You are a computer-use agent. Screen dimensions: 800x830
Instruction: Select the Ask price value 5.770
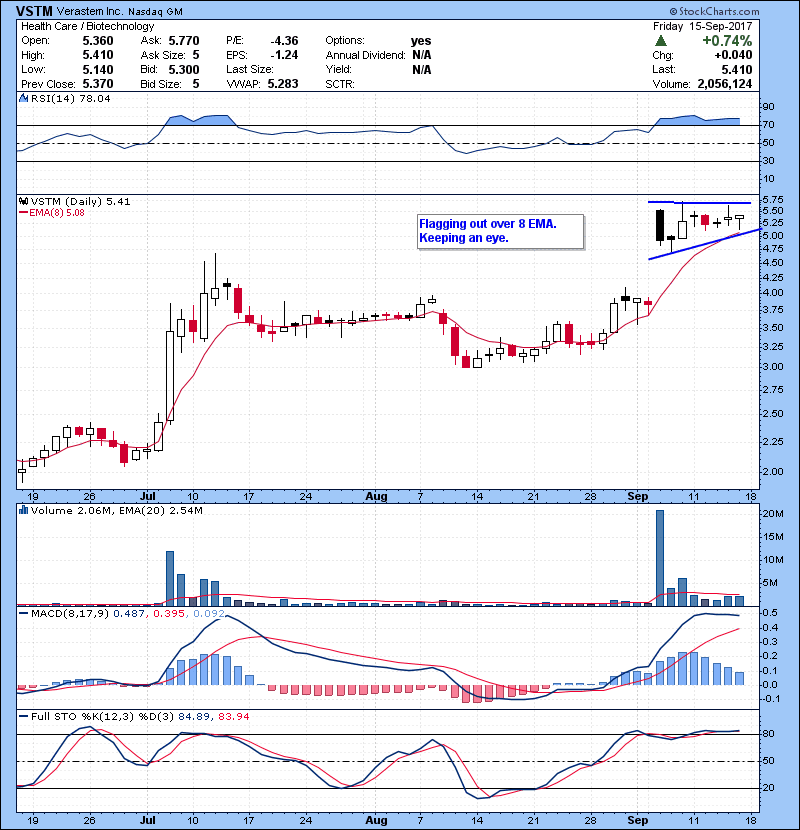pyautogui.click(x=184, y=41)
